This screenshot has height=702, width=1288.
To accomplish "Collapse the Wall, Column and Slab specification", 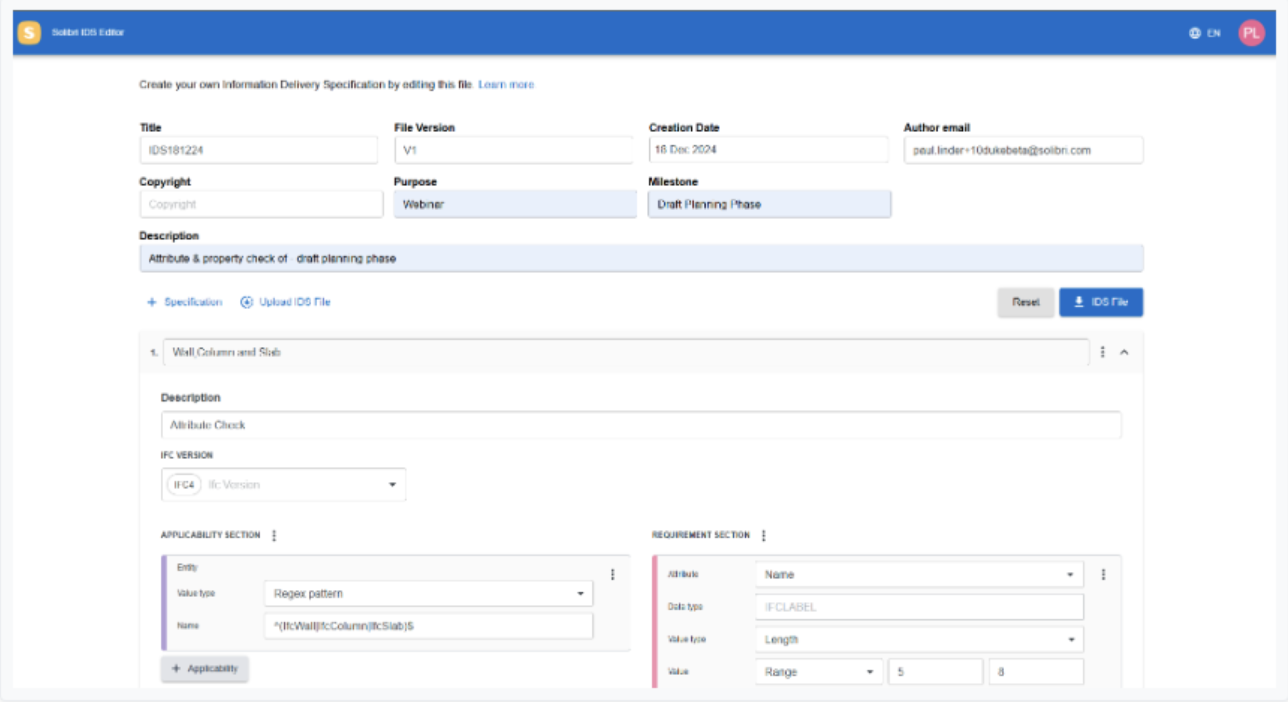I will [x=1124, y=352].
